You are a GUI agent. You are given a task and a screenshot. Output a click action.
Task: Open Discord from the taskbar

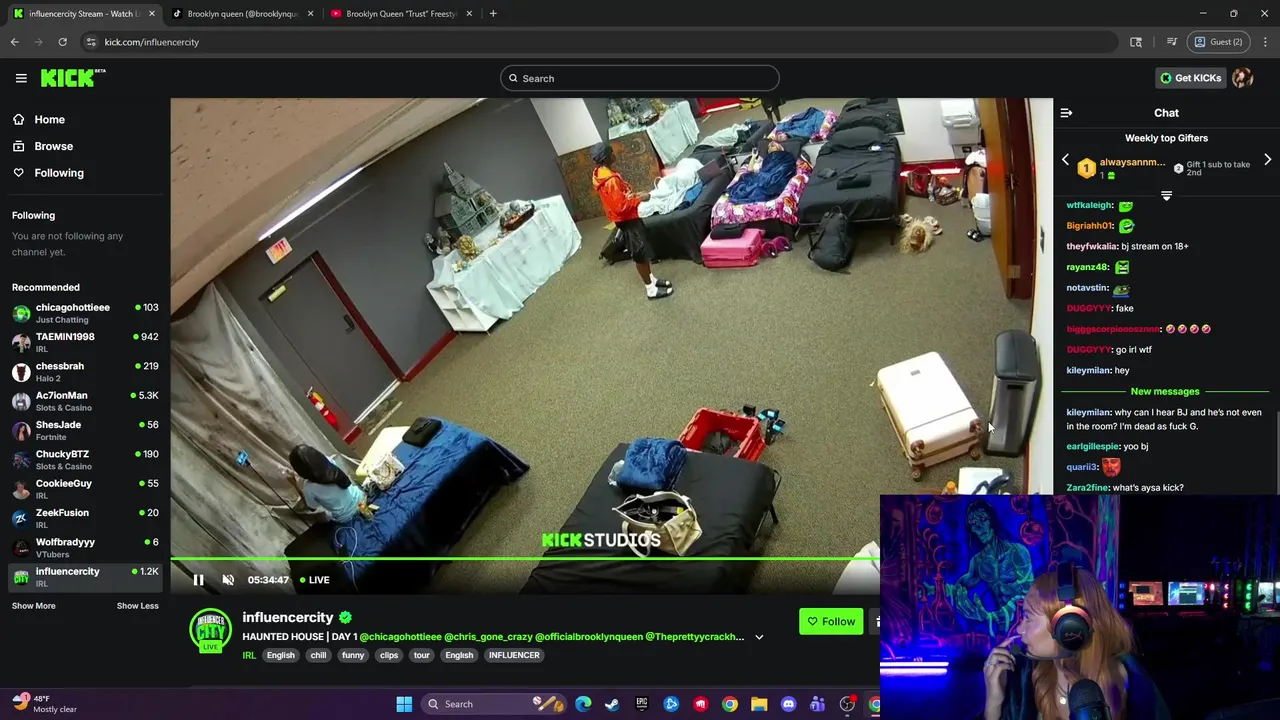(x=788, y=704)
